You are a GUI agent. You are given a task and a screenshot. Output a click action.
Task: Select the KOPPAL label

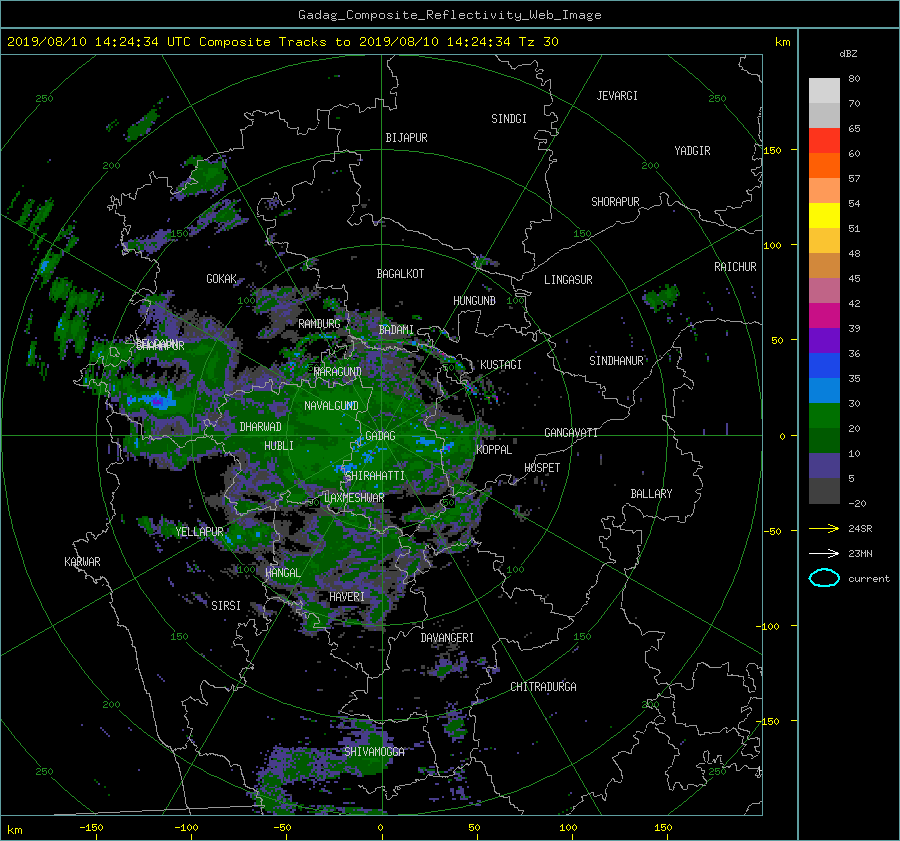494,450
